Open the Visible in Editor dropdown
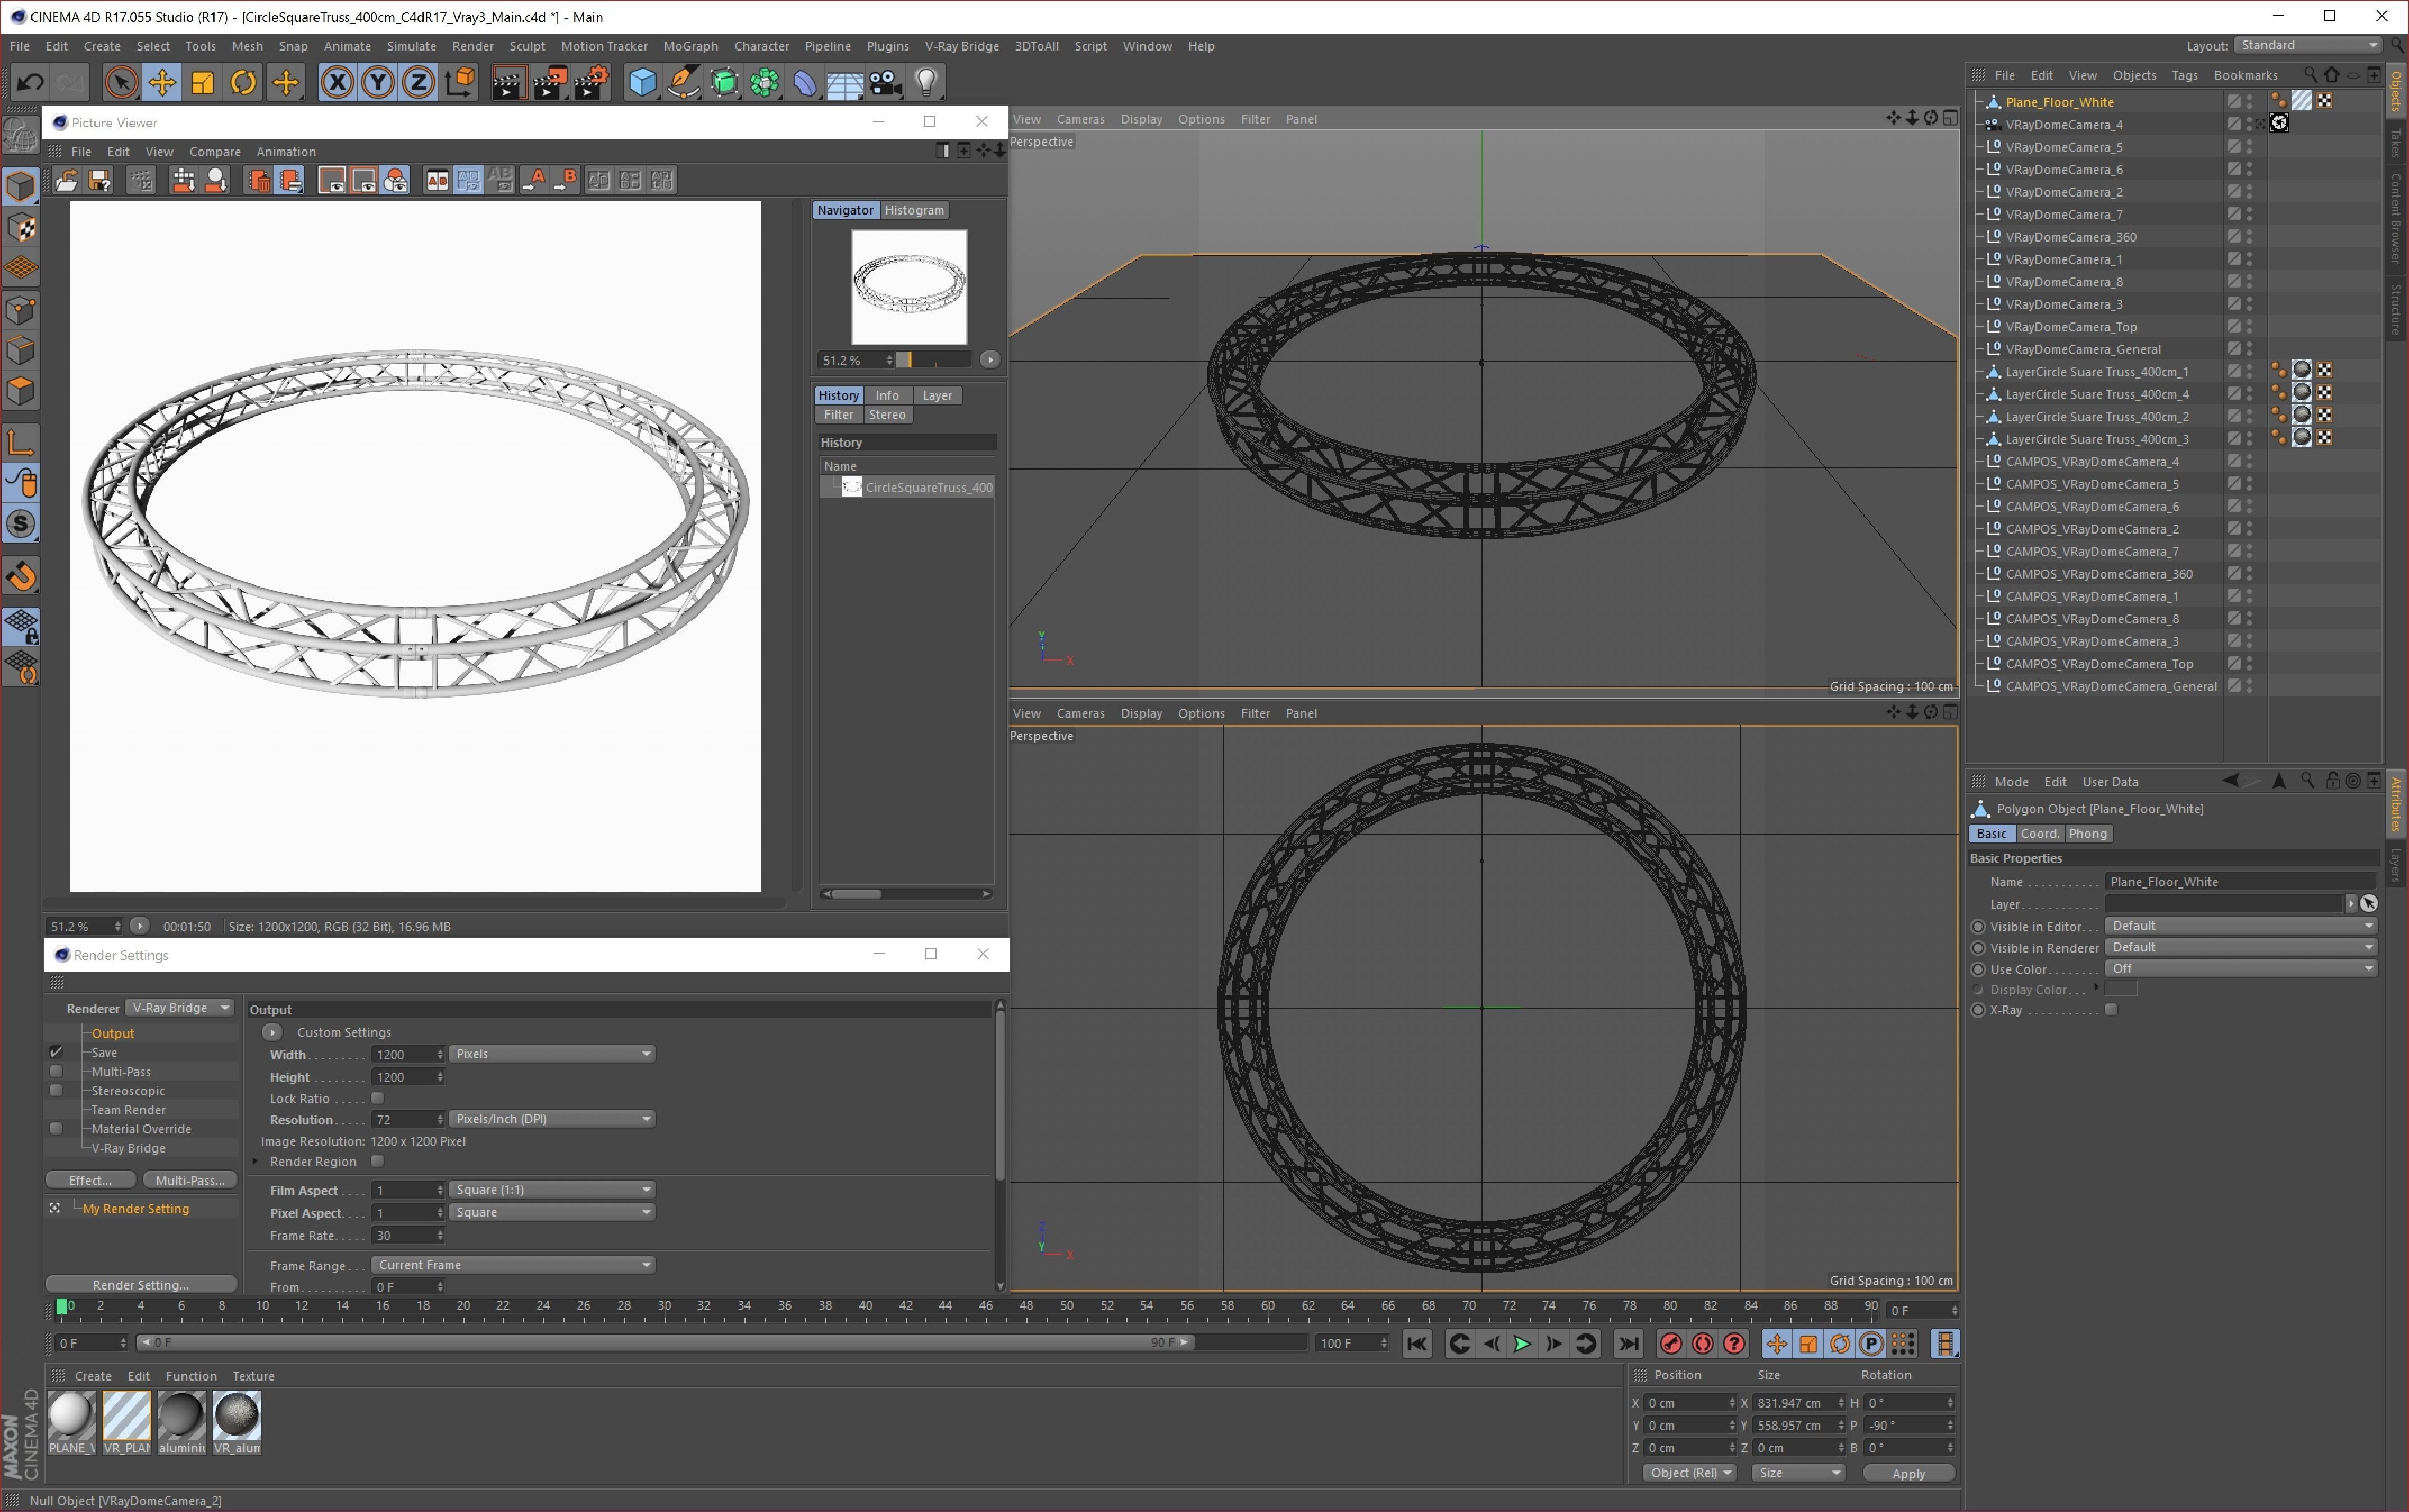2409x1512 pixels. pyautogui.click(x=2240, y=925)
